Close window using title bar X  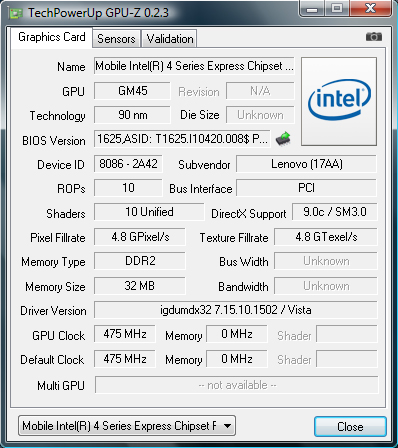tap(370, 8)
